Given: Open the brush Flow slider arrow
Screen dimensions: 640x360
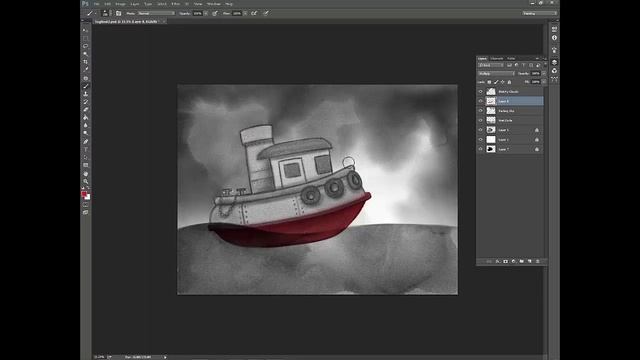Looking at the screenshot, I should point(245,13).
